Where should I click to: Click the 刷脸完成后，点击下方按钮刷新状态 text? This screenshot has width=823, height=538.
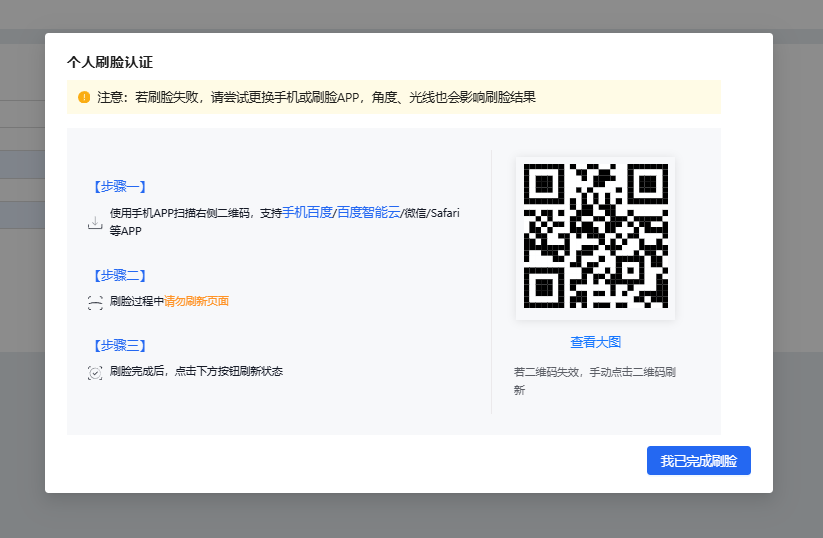[196, 371]
